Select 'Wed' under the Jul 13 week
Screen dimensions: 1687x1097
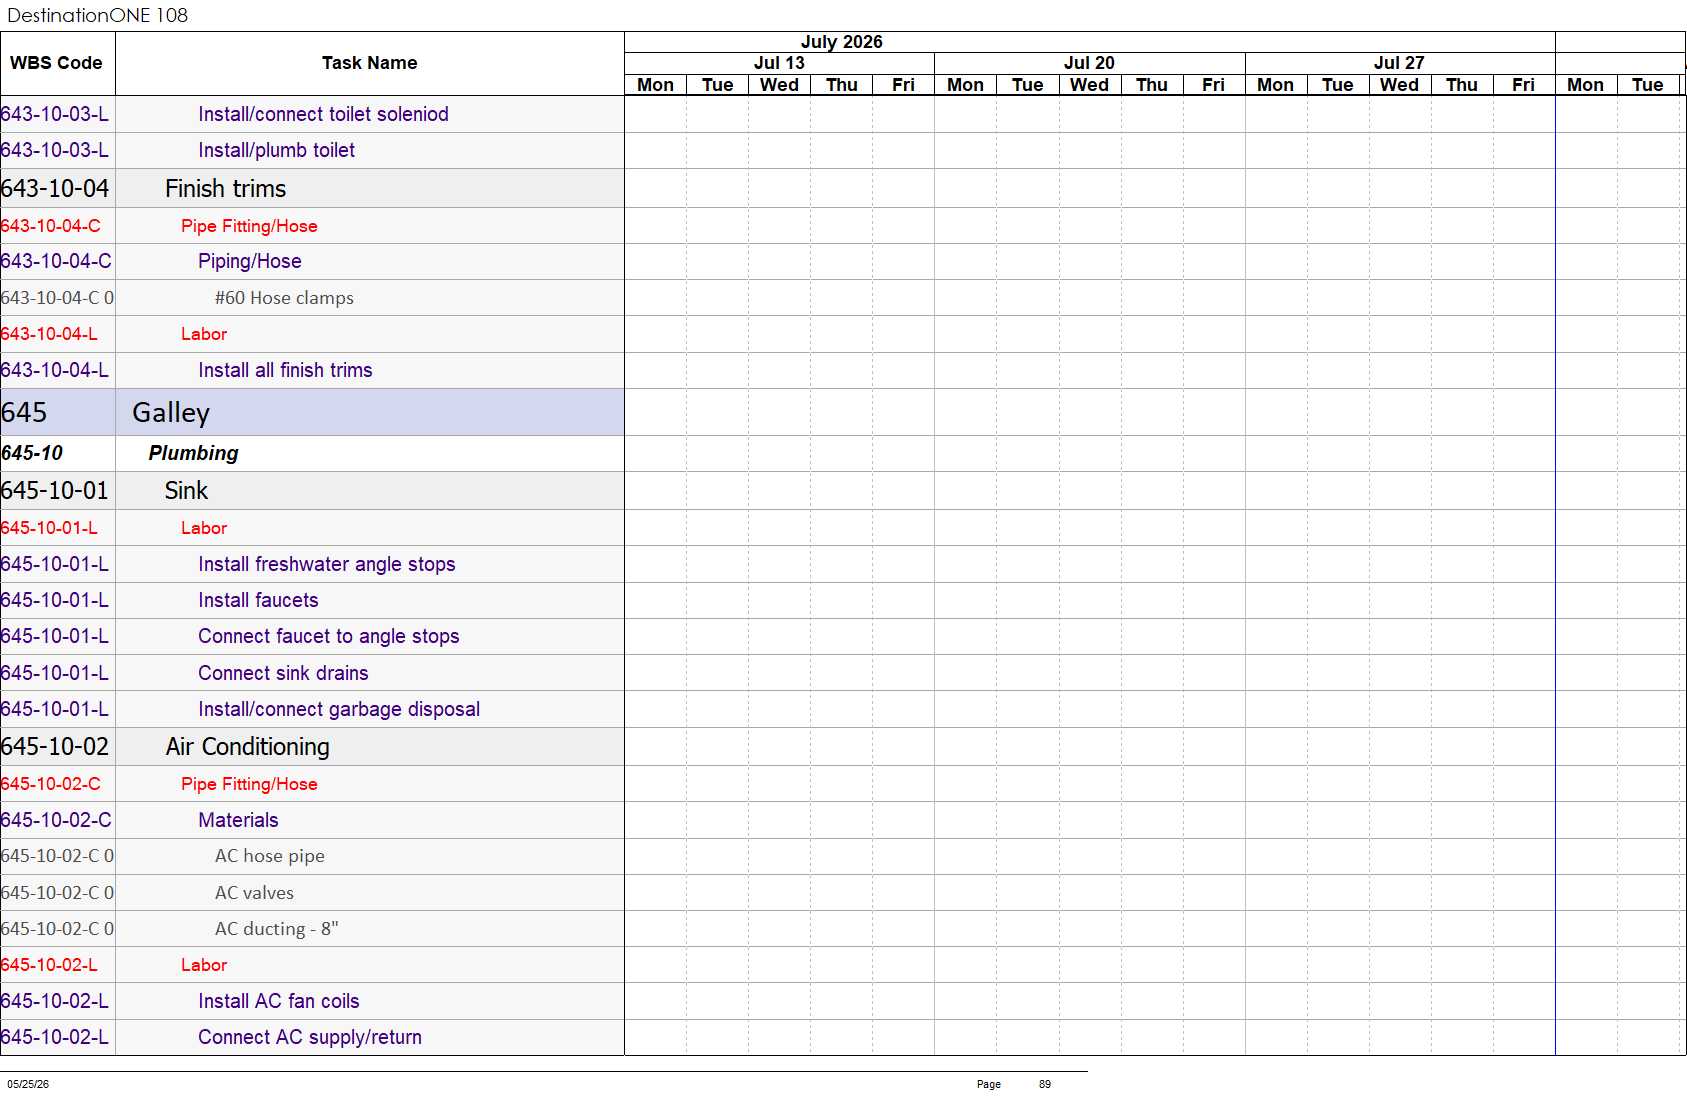tap(779, 85)
